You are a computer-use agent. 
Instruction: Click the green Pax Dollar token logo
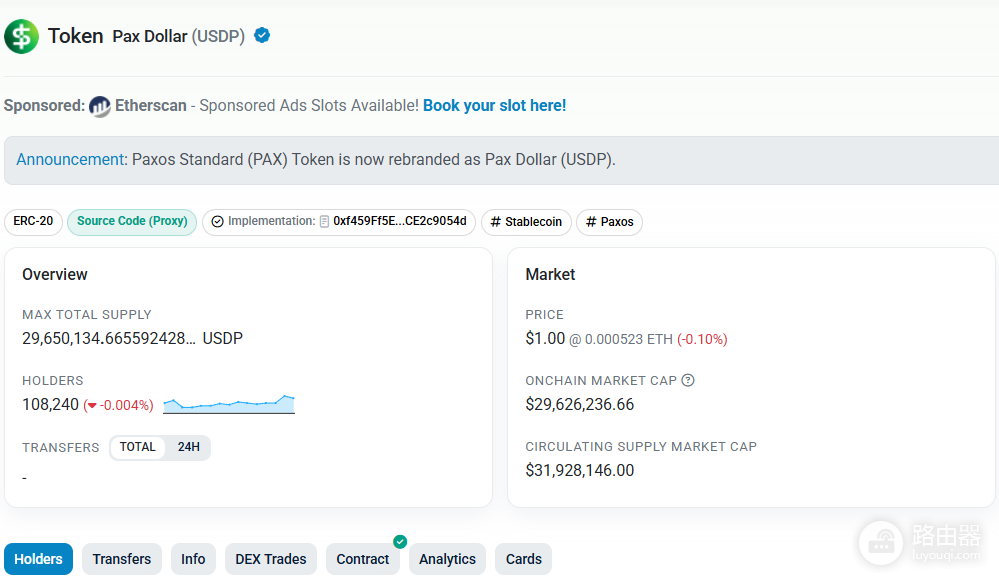pyautogui.click(x=22, y=36)
